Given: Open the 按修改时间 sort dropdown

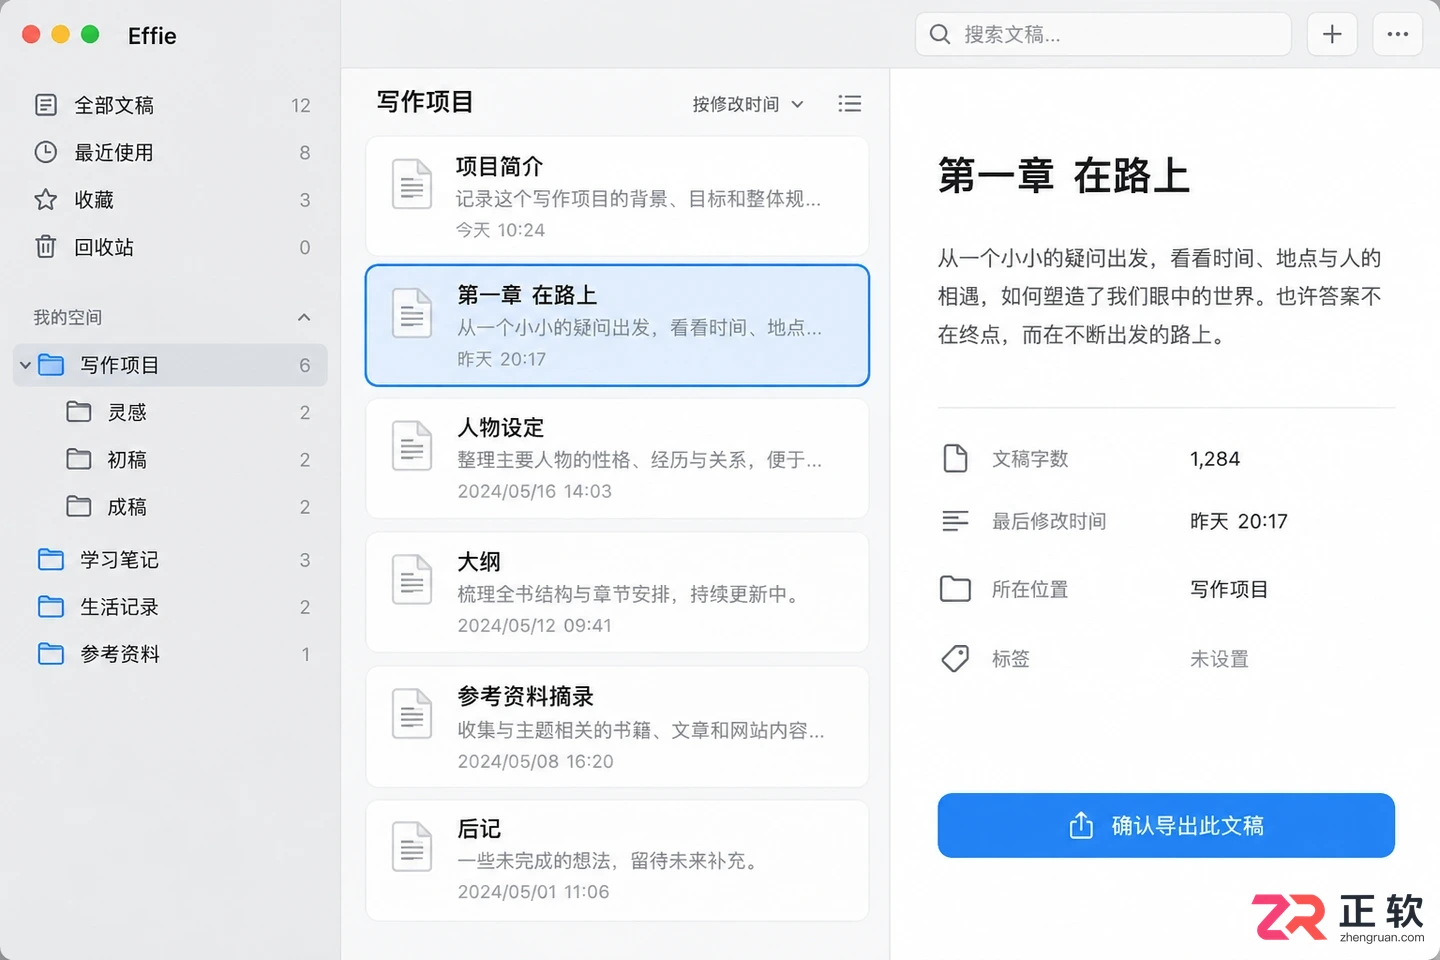Looking at the screenshot, I should [748, 104].
